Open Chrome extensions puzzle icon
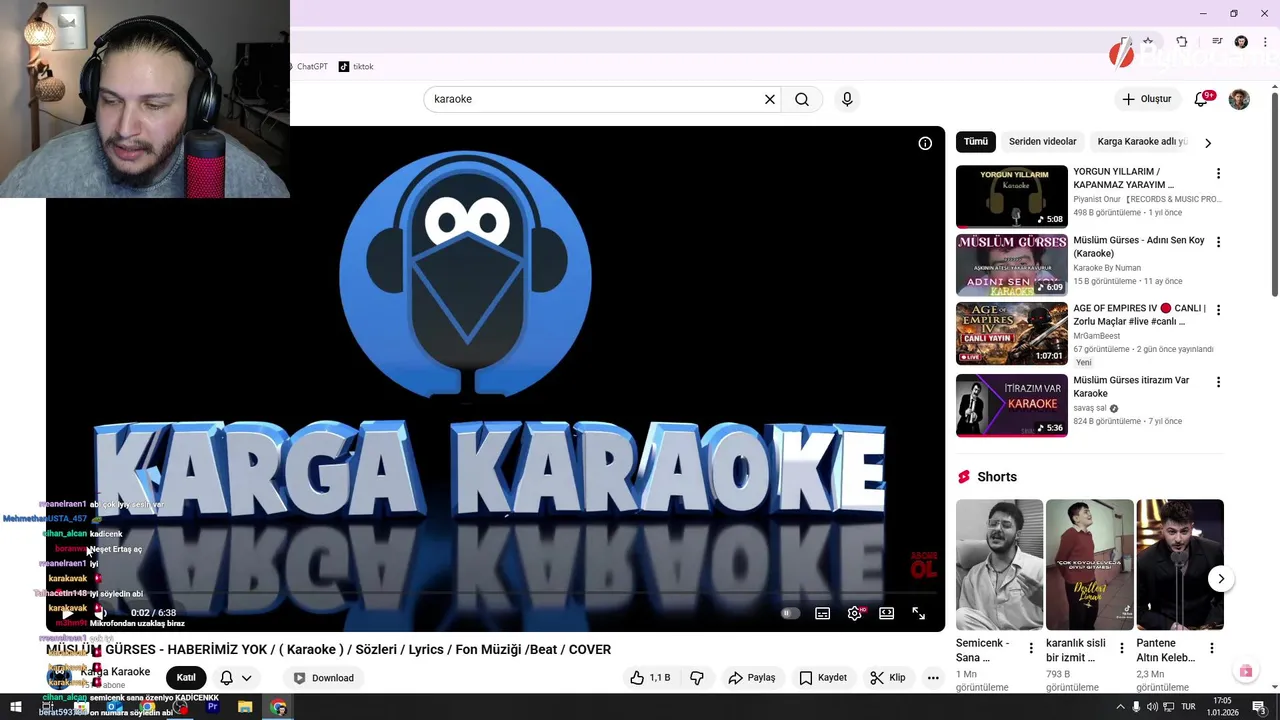The height and width of the screenshot is (720, 1280). pos(1182,42)
